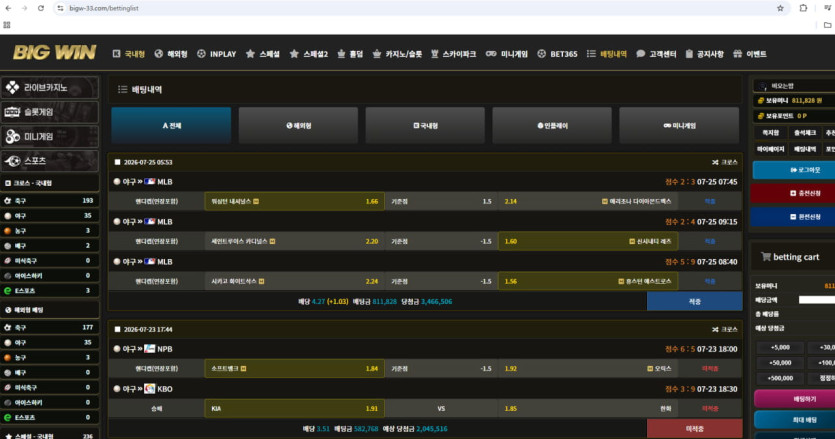The width and height of the screenshot is (835, 439).
Task: Click the 로그아웃 button
Action: pos(795,170)
